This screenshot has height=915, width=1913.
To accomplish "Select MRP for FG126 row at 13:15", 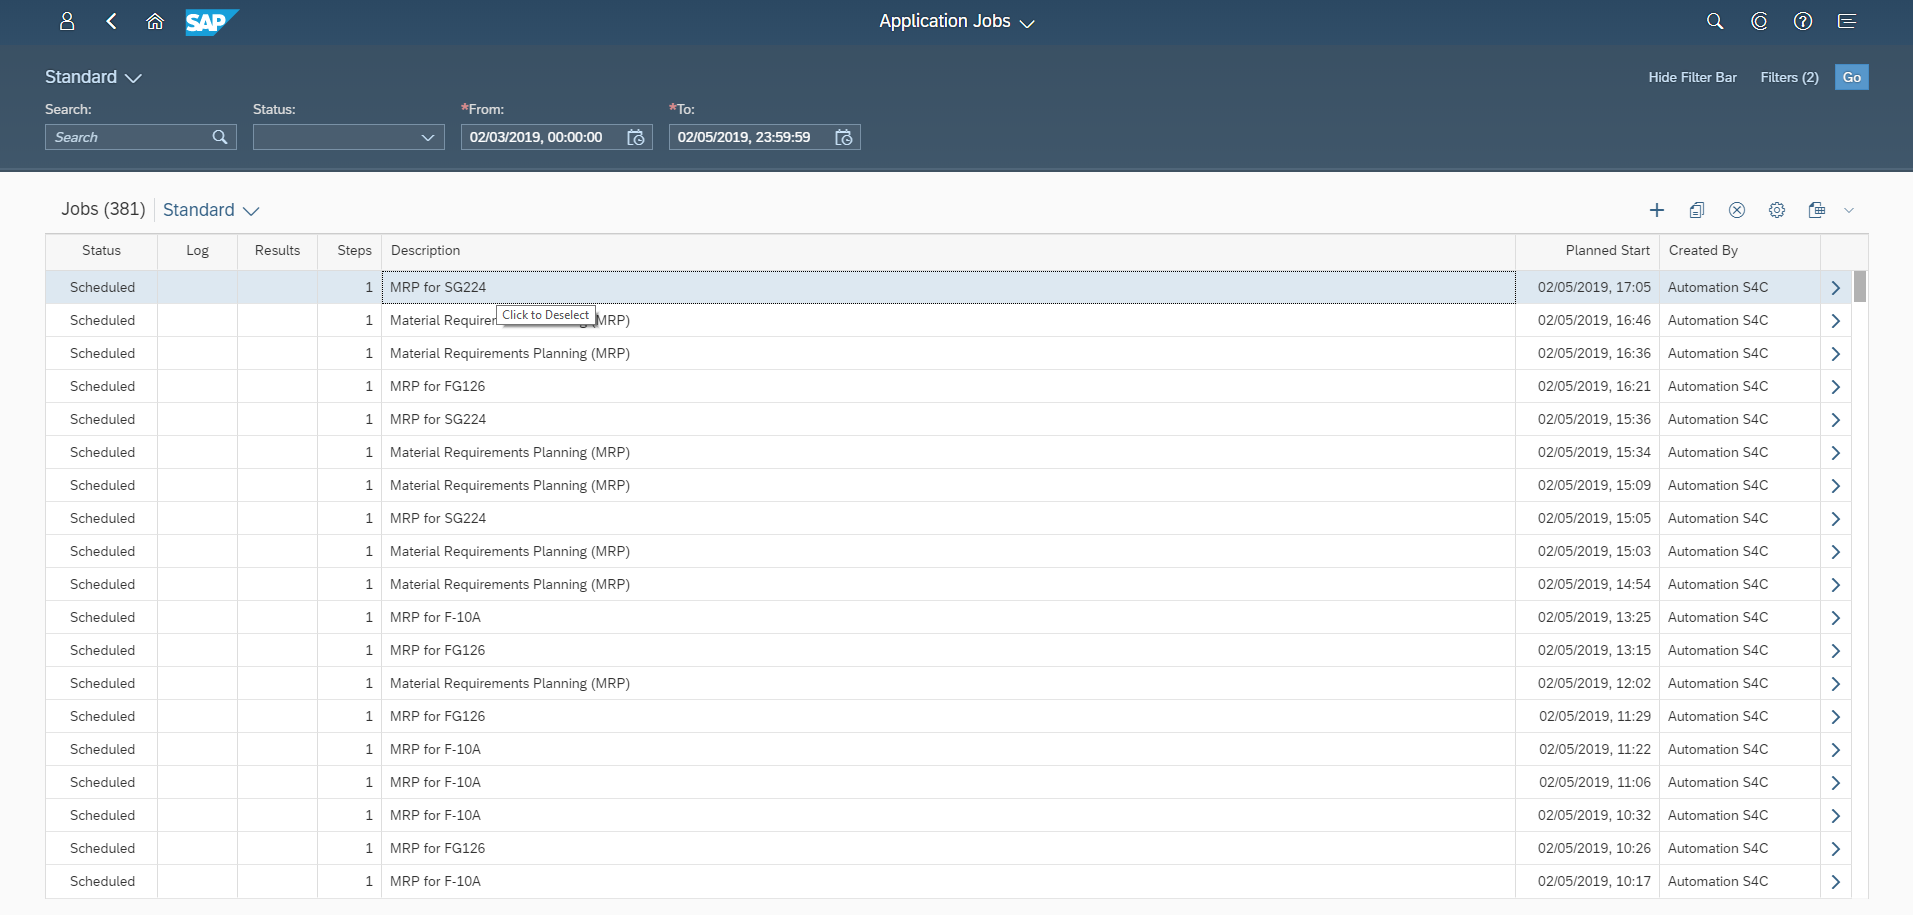I will (x=948, y=650).
